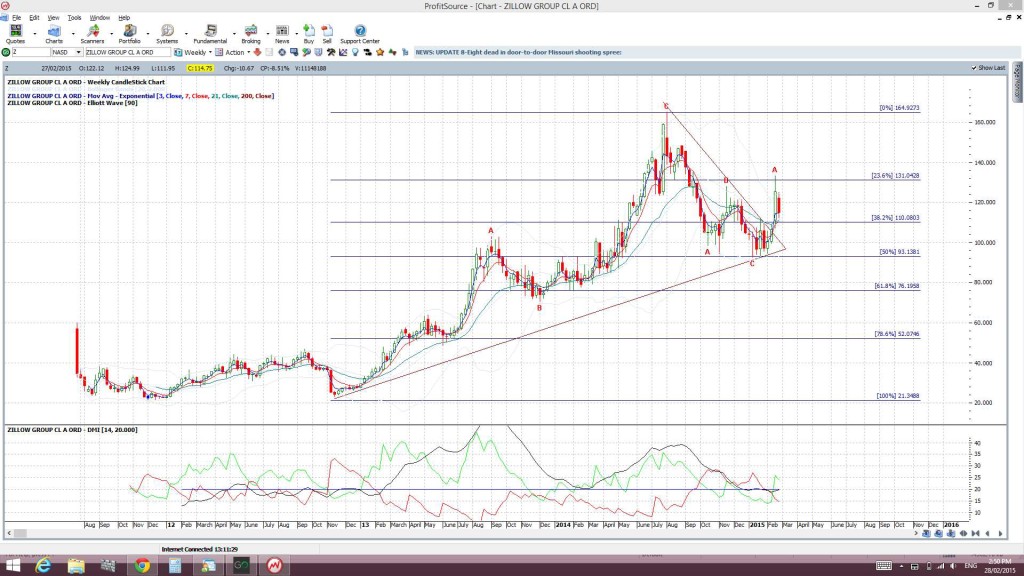This screenshot has width=1024, height=576.
Task: Click the red down-arrow chart tool icon
Action: pos(257,52)
